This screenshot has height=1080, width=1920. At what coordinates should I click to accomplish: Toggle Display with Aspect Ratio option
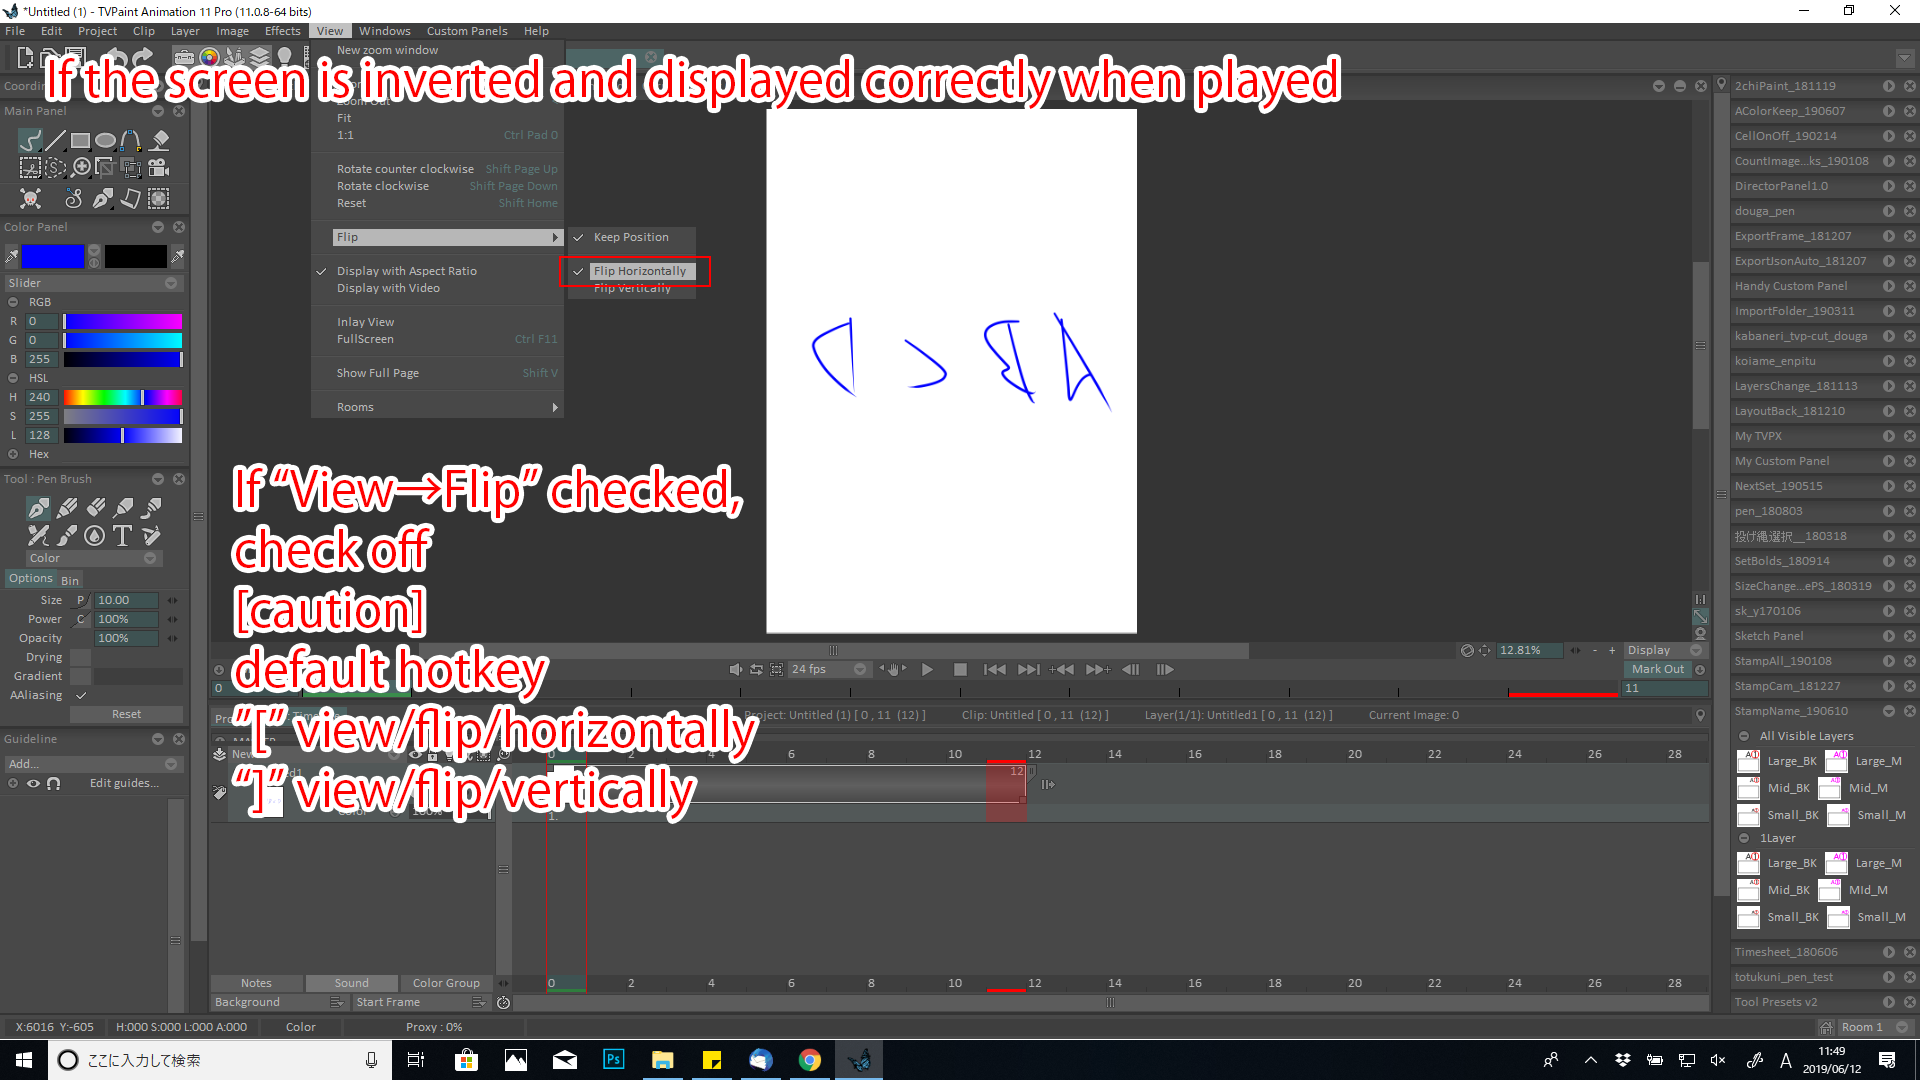point(407,271)
